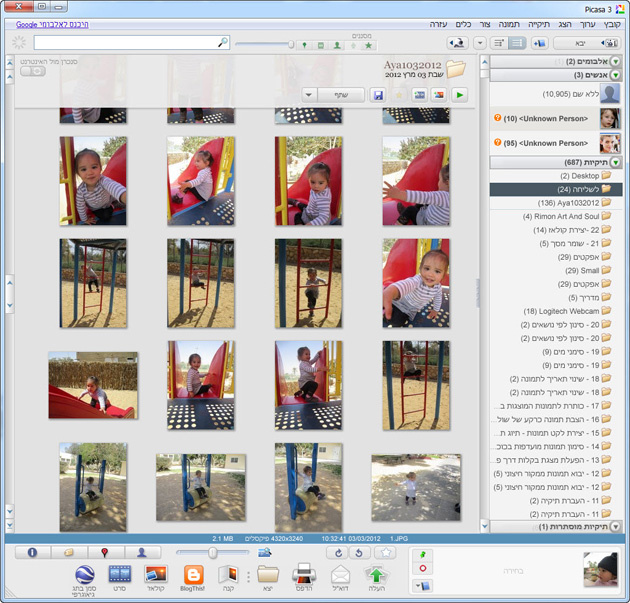Switch to tree folder view
The image size is (630, 603).
tap(499, 43)
